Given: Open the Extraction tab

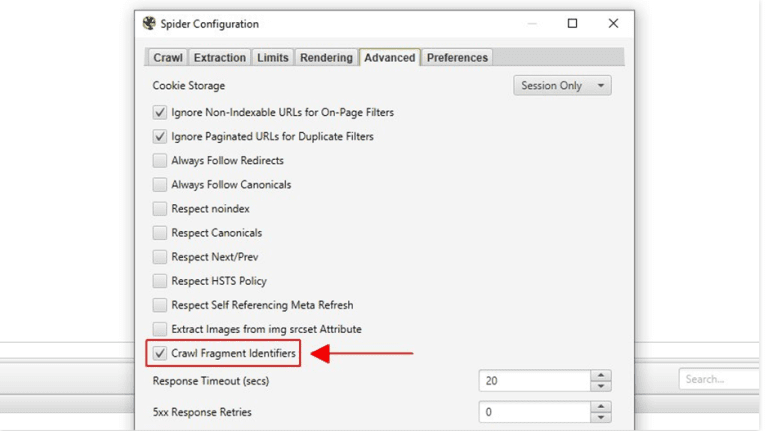Looking at the screenshot, I should [219, 58].
